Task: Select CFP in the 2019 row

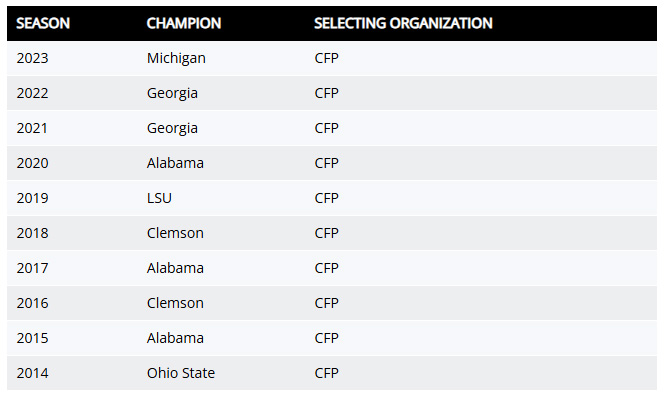Action: click(x=327, y=198)
